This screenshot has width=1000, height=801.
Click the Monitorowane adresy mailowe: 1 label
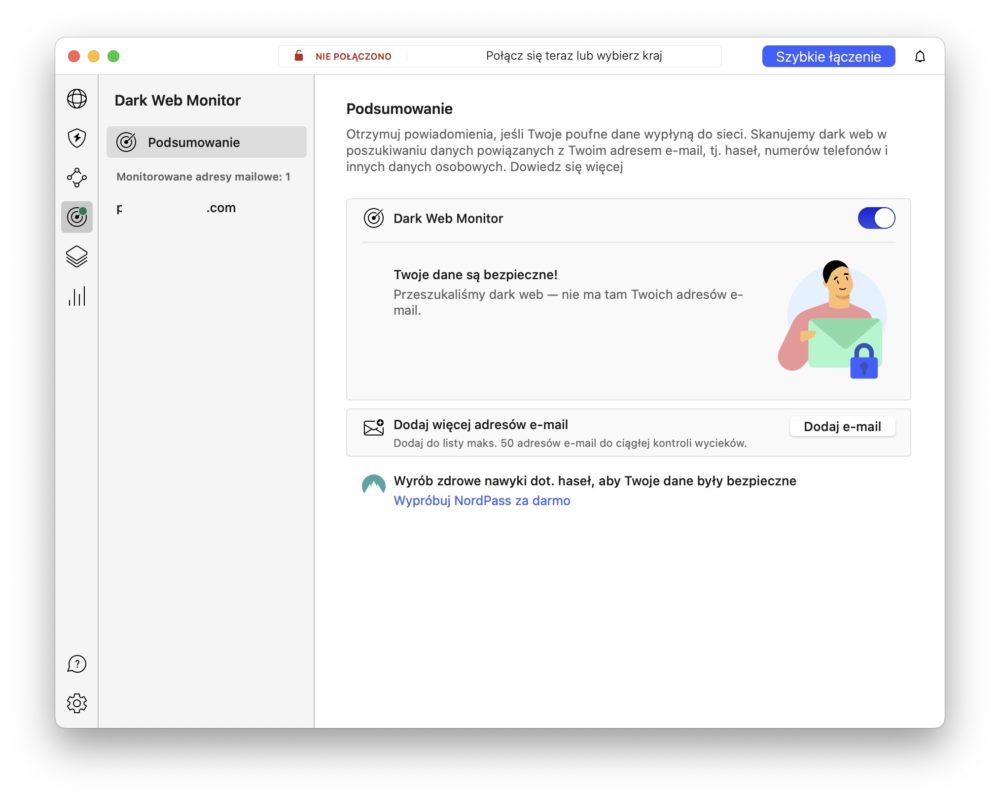[x=203, y=177]
